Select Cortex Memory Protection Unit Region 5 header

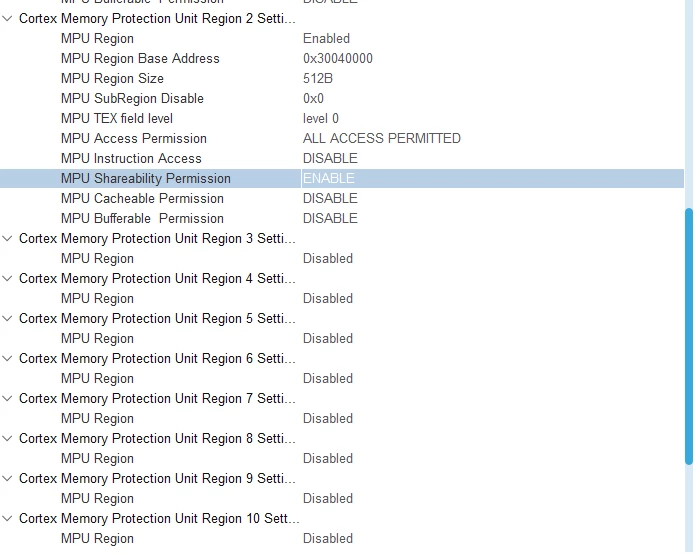(157, 318)
